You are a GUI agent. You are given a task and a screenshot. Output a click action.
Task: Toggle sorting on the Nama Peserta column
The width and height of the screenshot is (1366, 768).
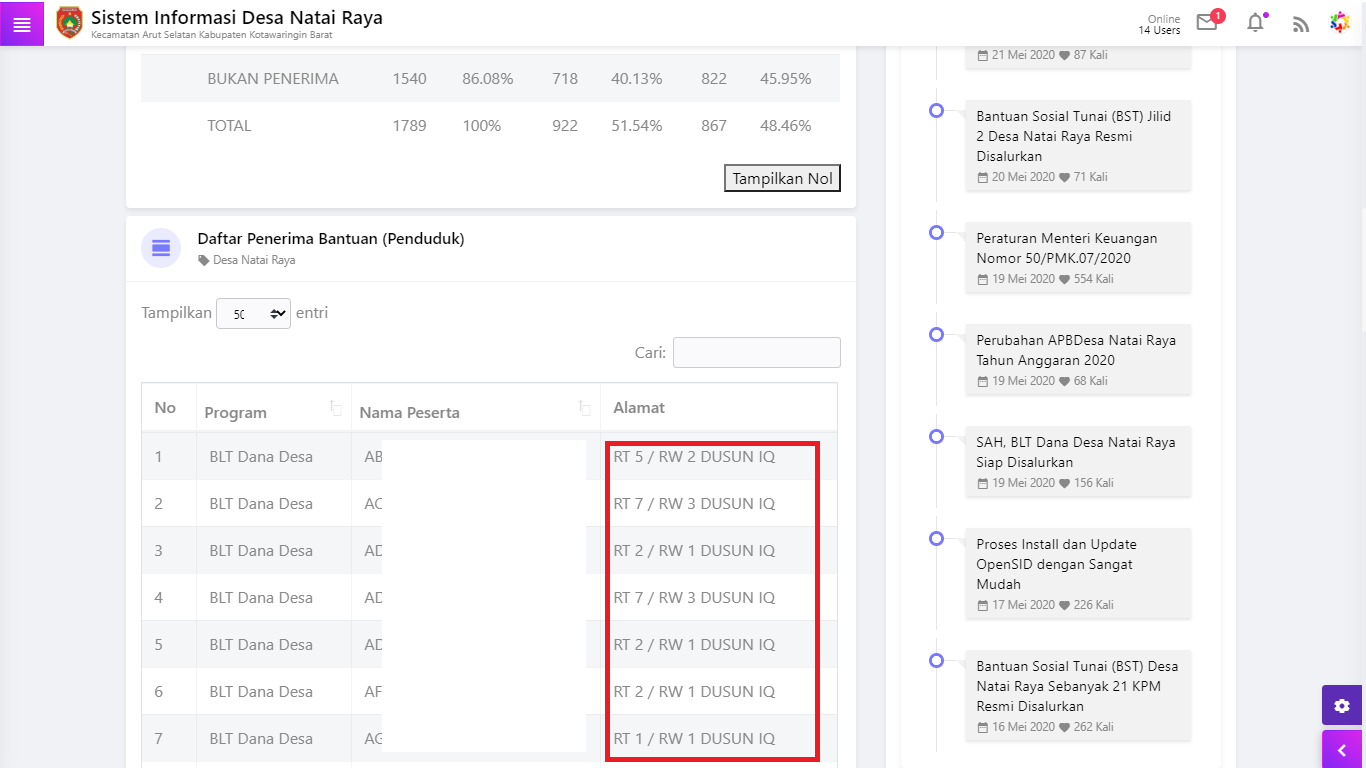[584, 408]
